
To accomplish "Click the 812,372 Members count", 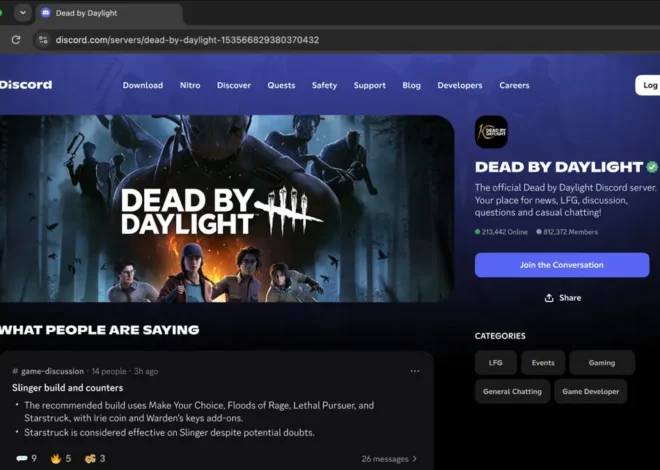I will [x=567, y=232].
